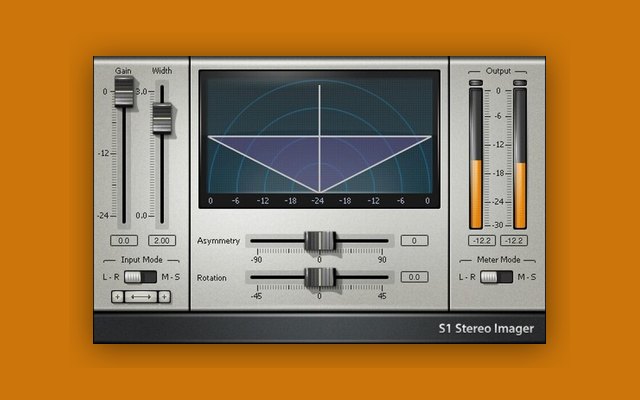This screenshot has width=640, height=400.
Task: Click the L-R label under Meter Mode
Action: (x=467, y=277)
